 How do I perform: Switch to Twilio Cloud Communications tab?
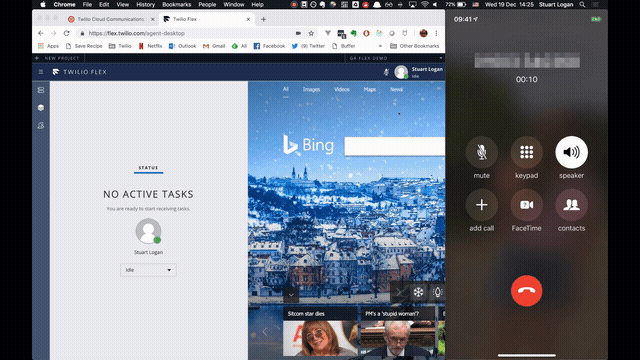[x=110, y=19]
